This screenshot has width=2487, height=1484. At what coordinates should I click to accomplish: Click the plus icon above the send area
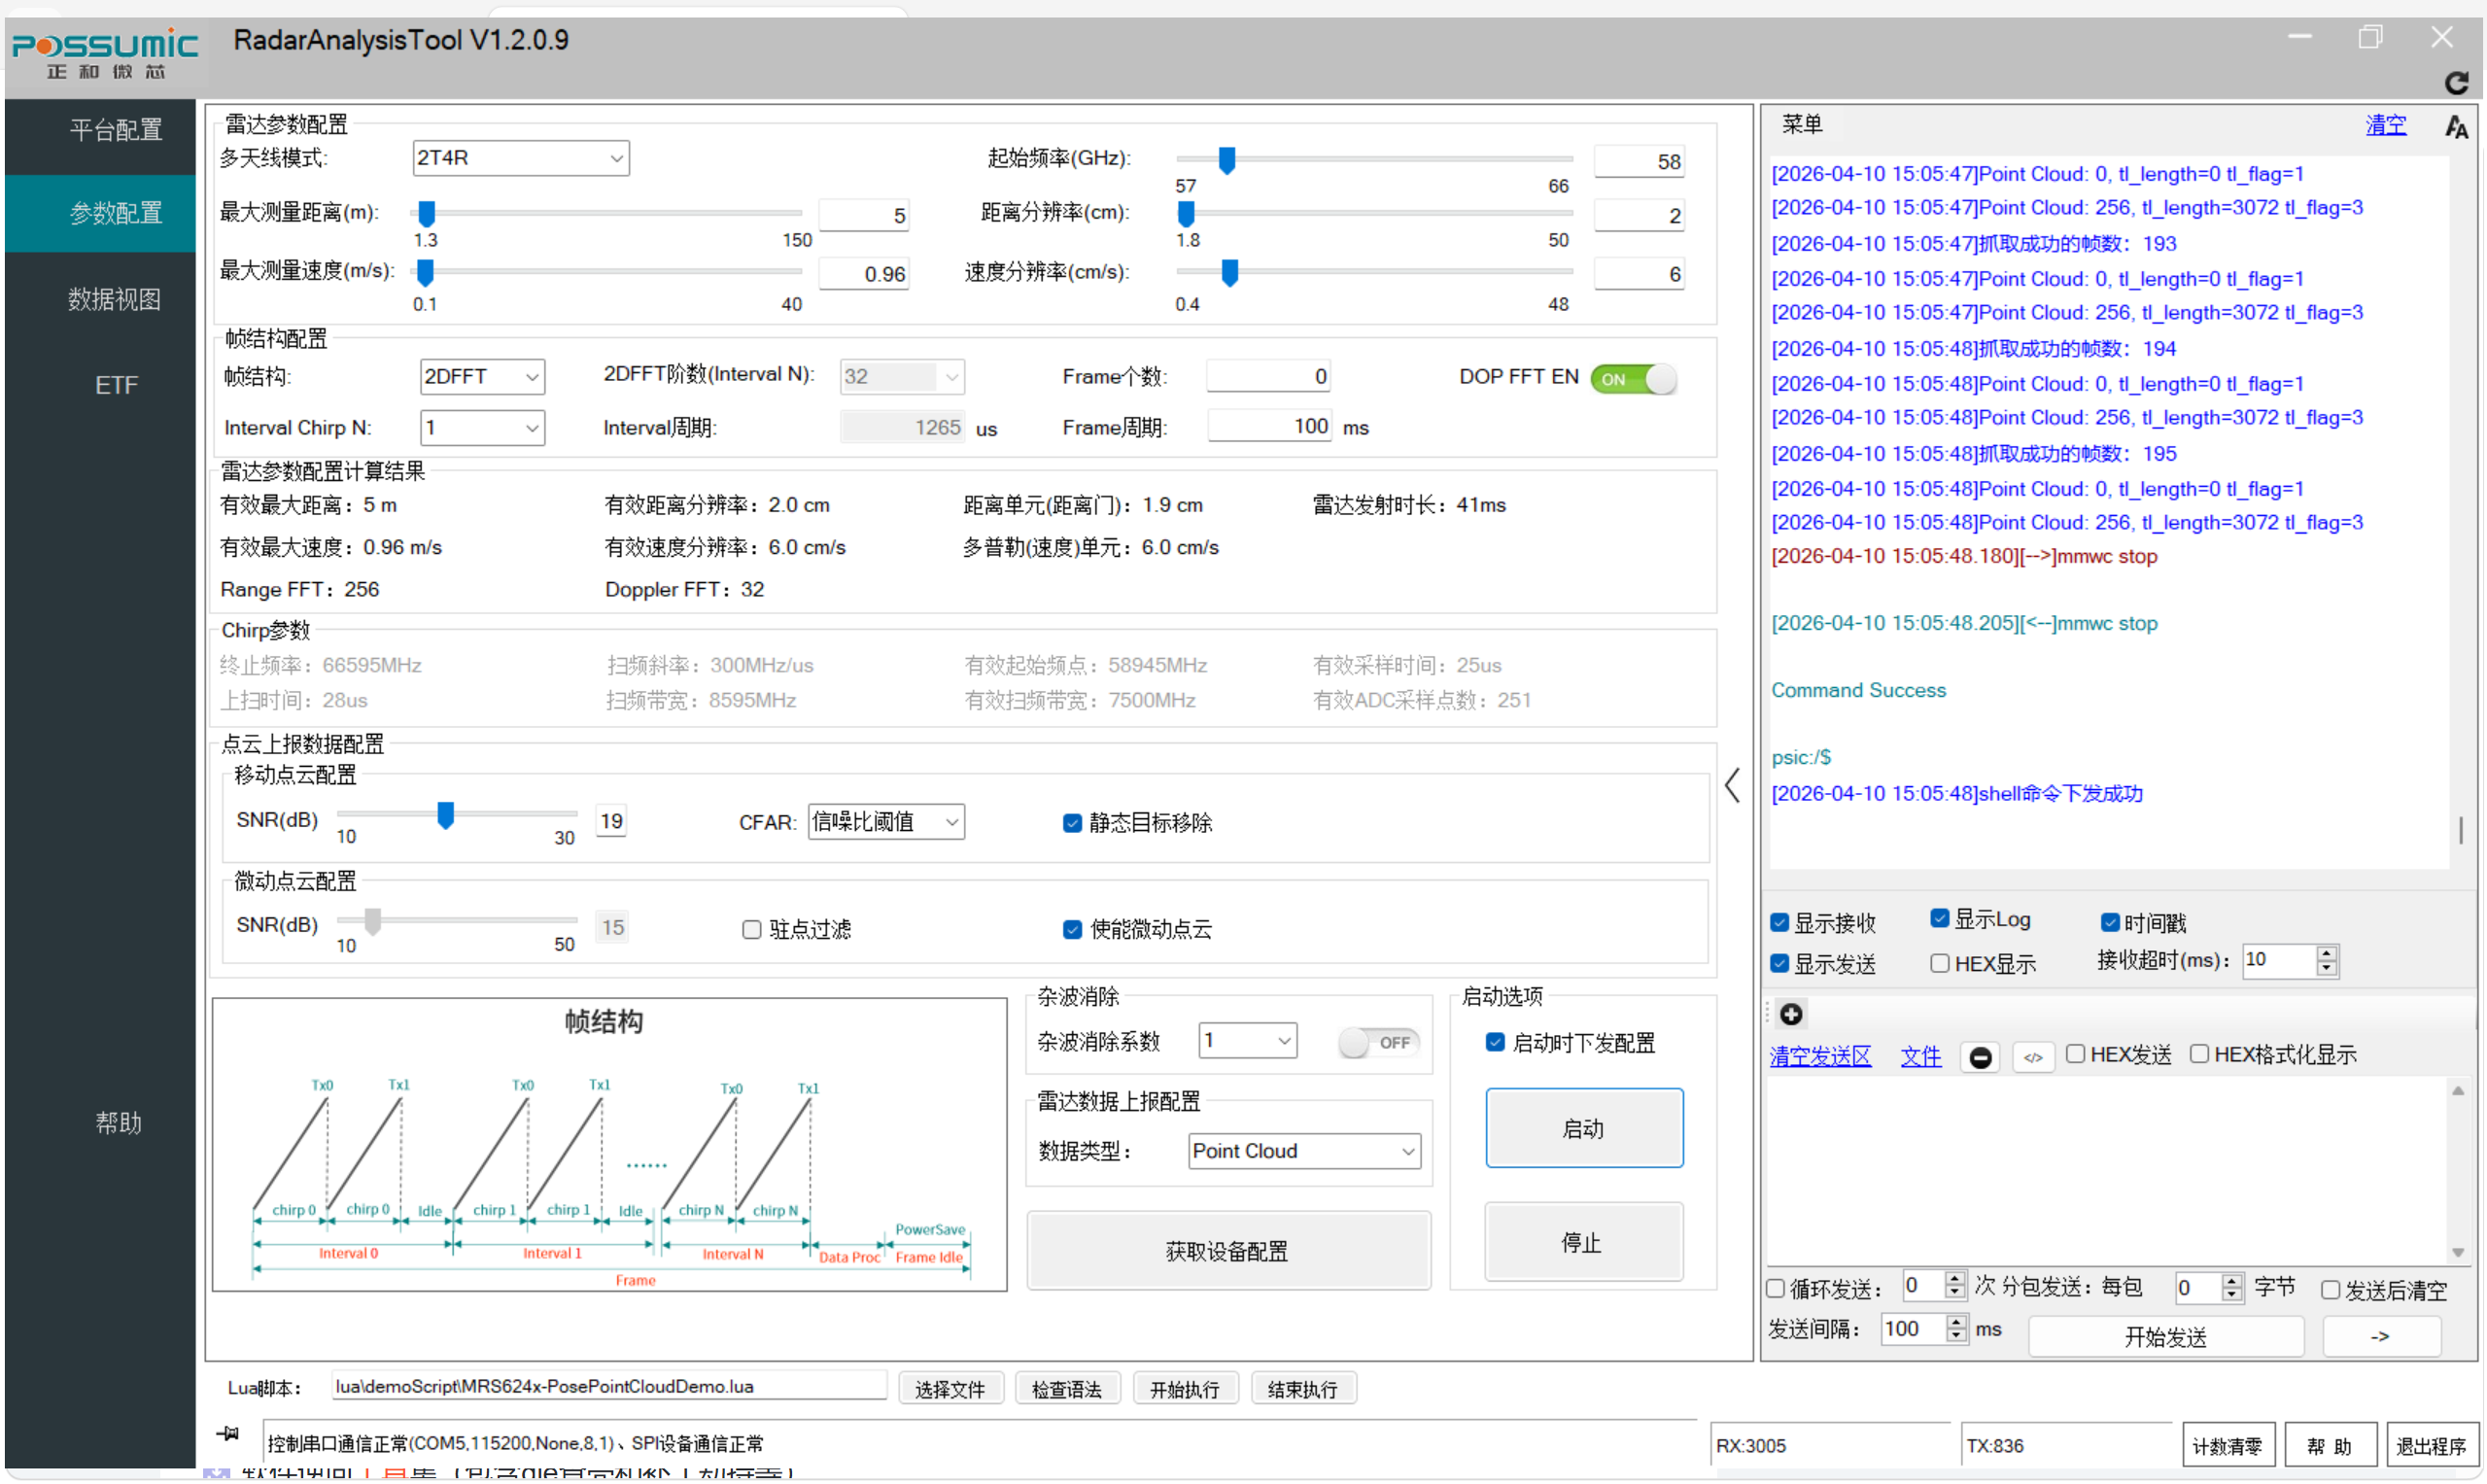[1791, 1014]
